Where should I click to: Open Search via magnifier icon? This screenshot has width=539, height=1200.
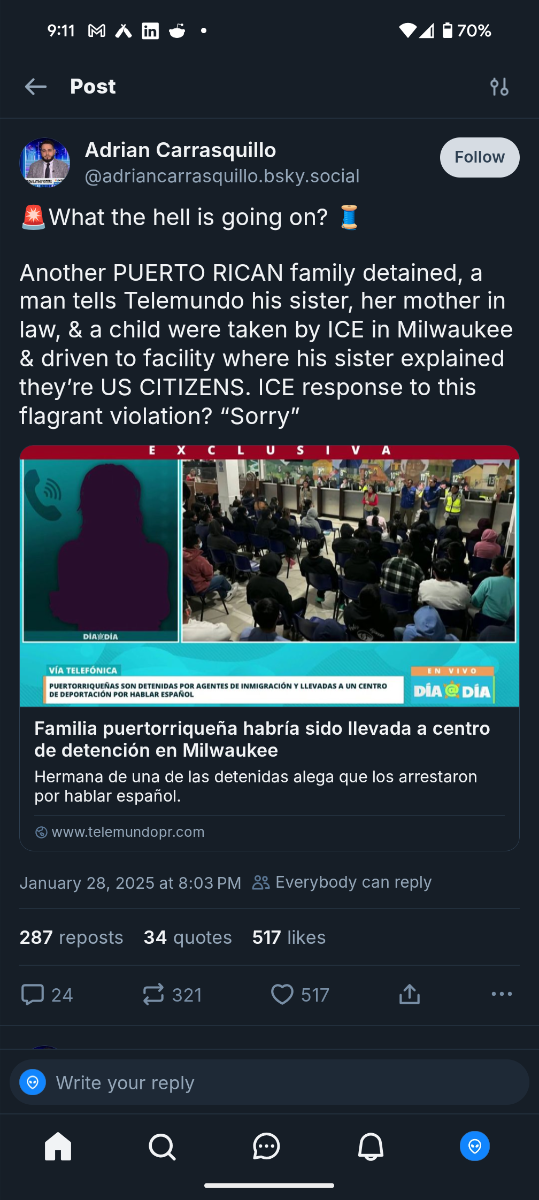coord(162,1146)
